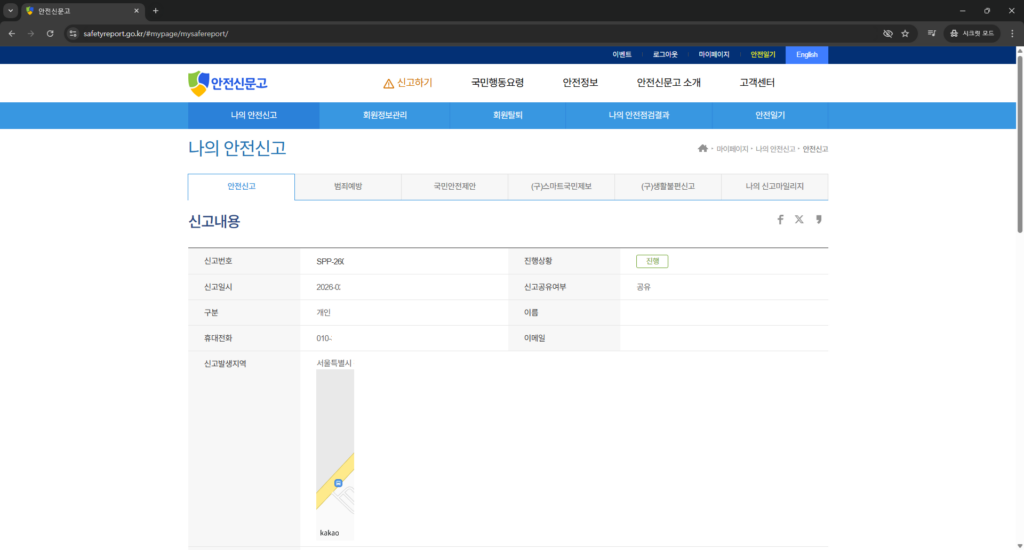1024x550 pixels.
Task: Share report via X (Twitter) icon
Action: pyautogui.click(x=799, y=220)
